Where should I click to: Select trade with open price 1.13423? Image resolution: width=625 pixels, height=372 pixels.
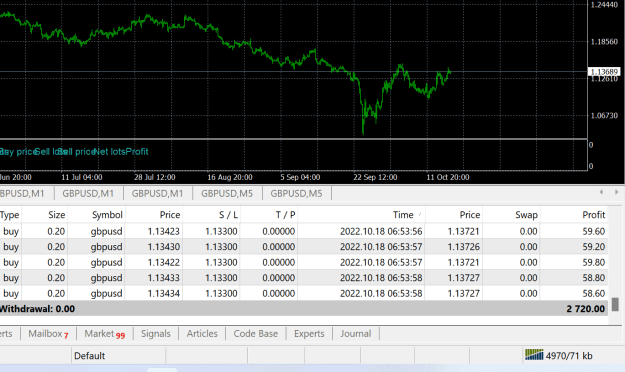(304, 231)
